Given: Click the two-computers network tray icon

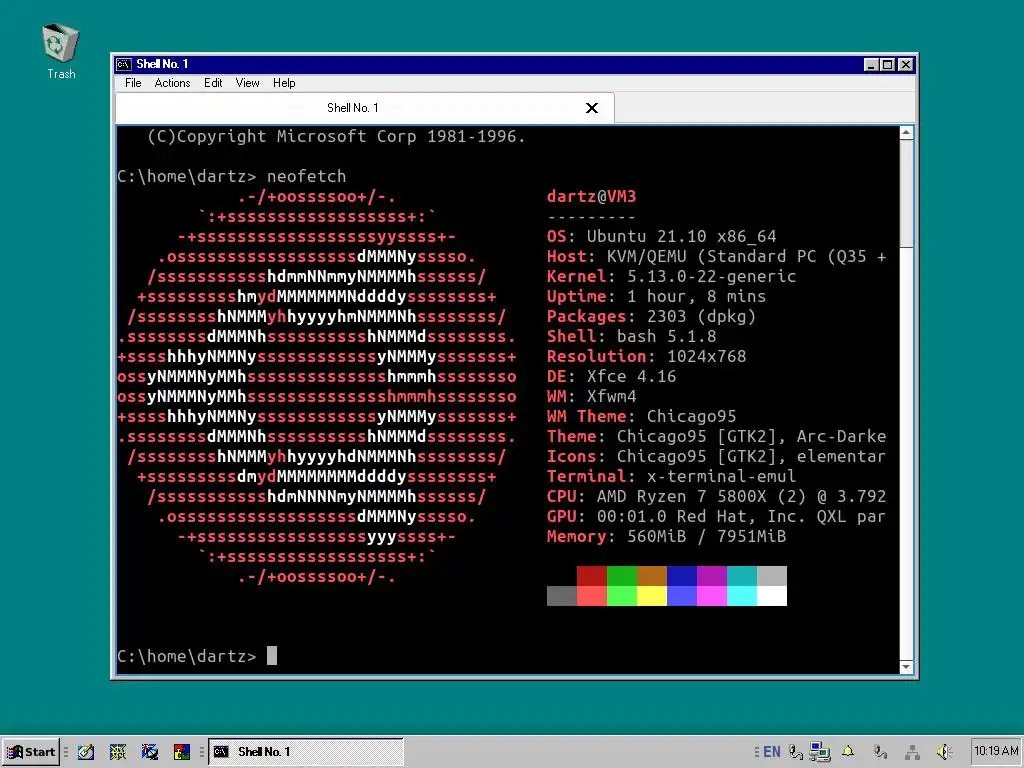Looking at the screenshot, I should coord(820,752).
